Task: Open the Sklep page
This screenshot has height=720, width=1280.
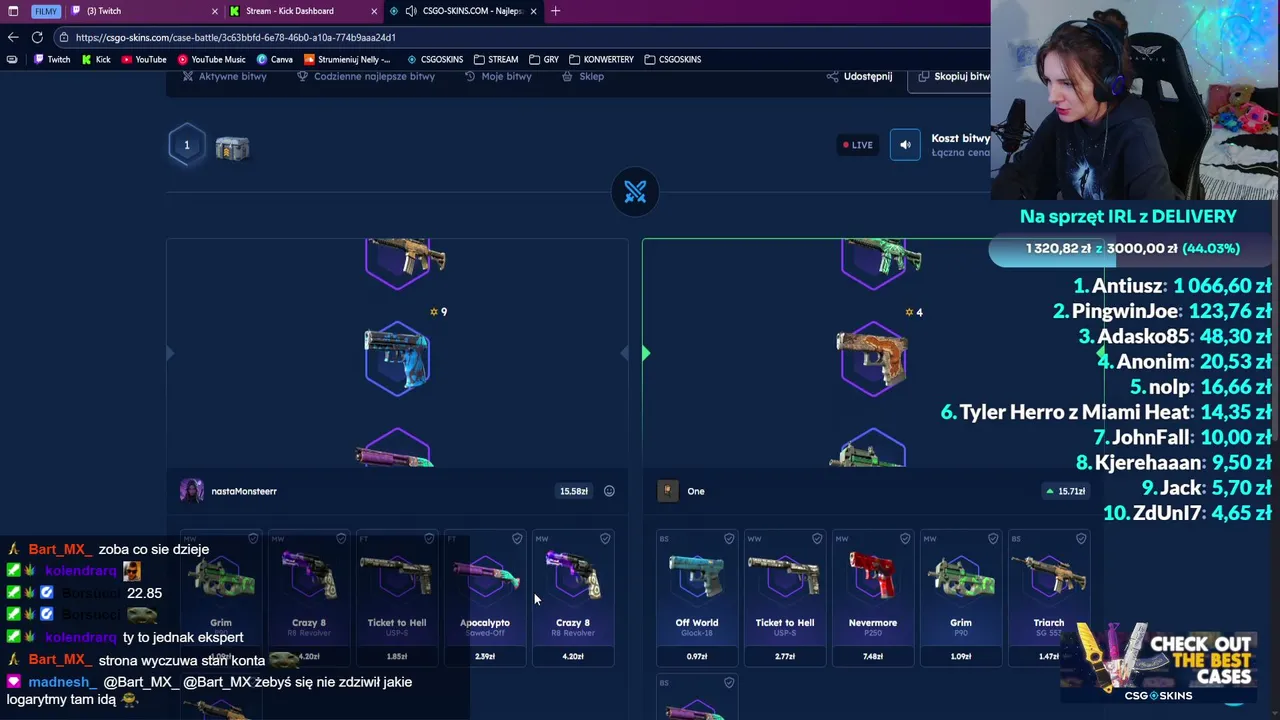Action: click(x=583, y=76)
